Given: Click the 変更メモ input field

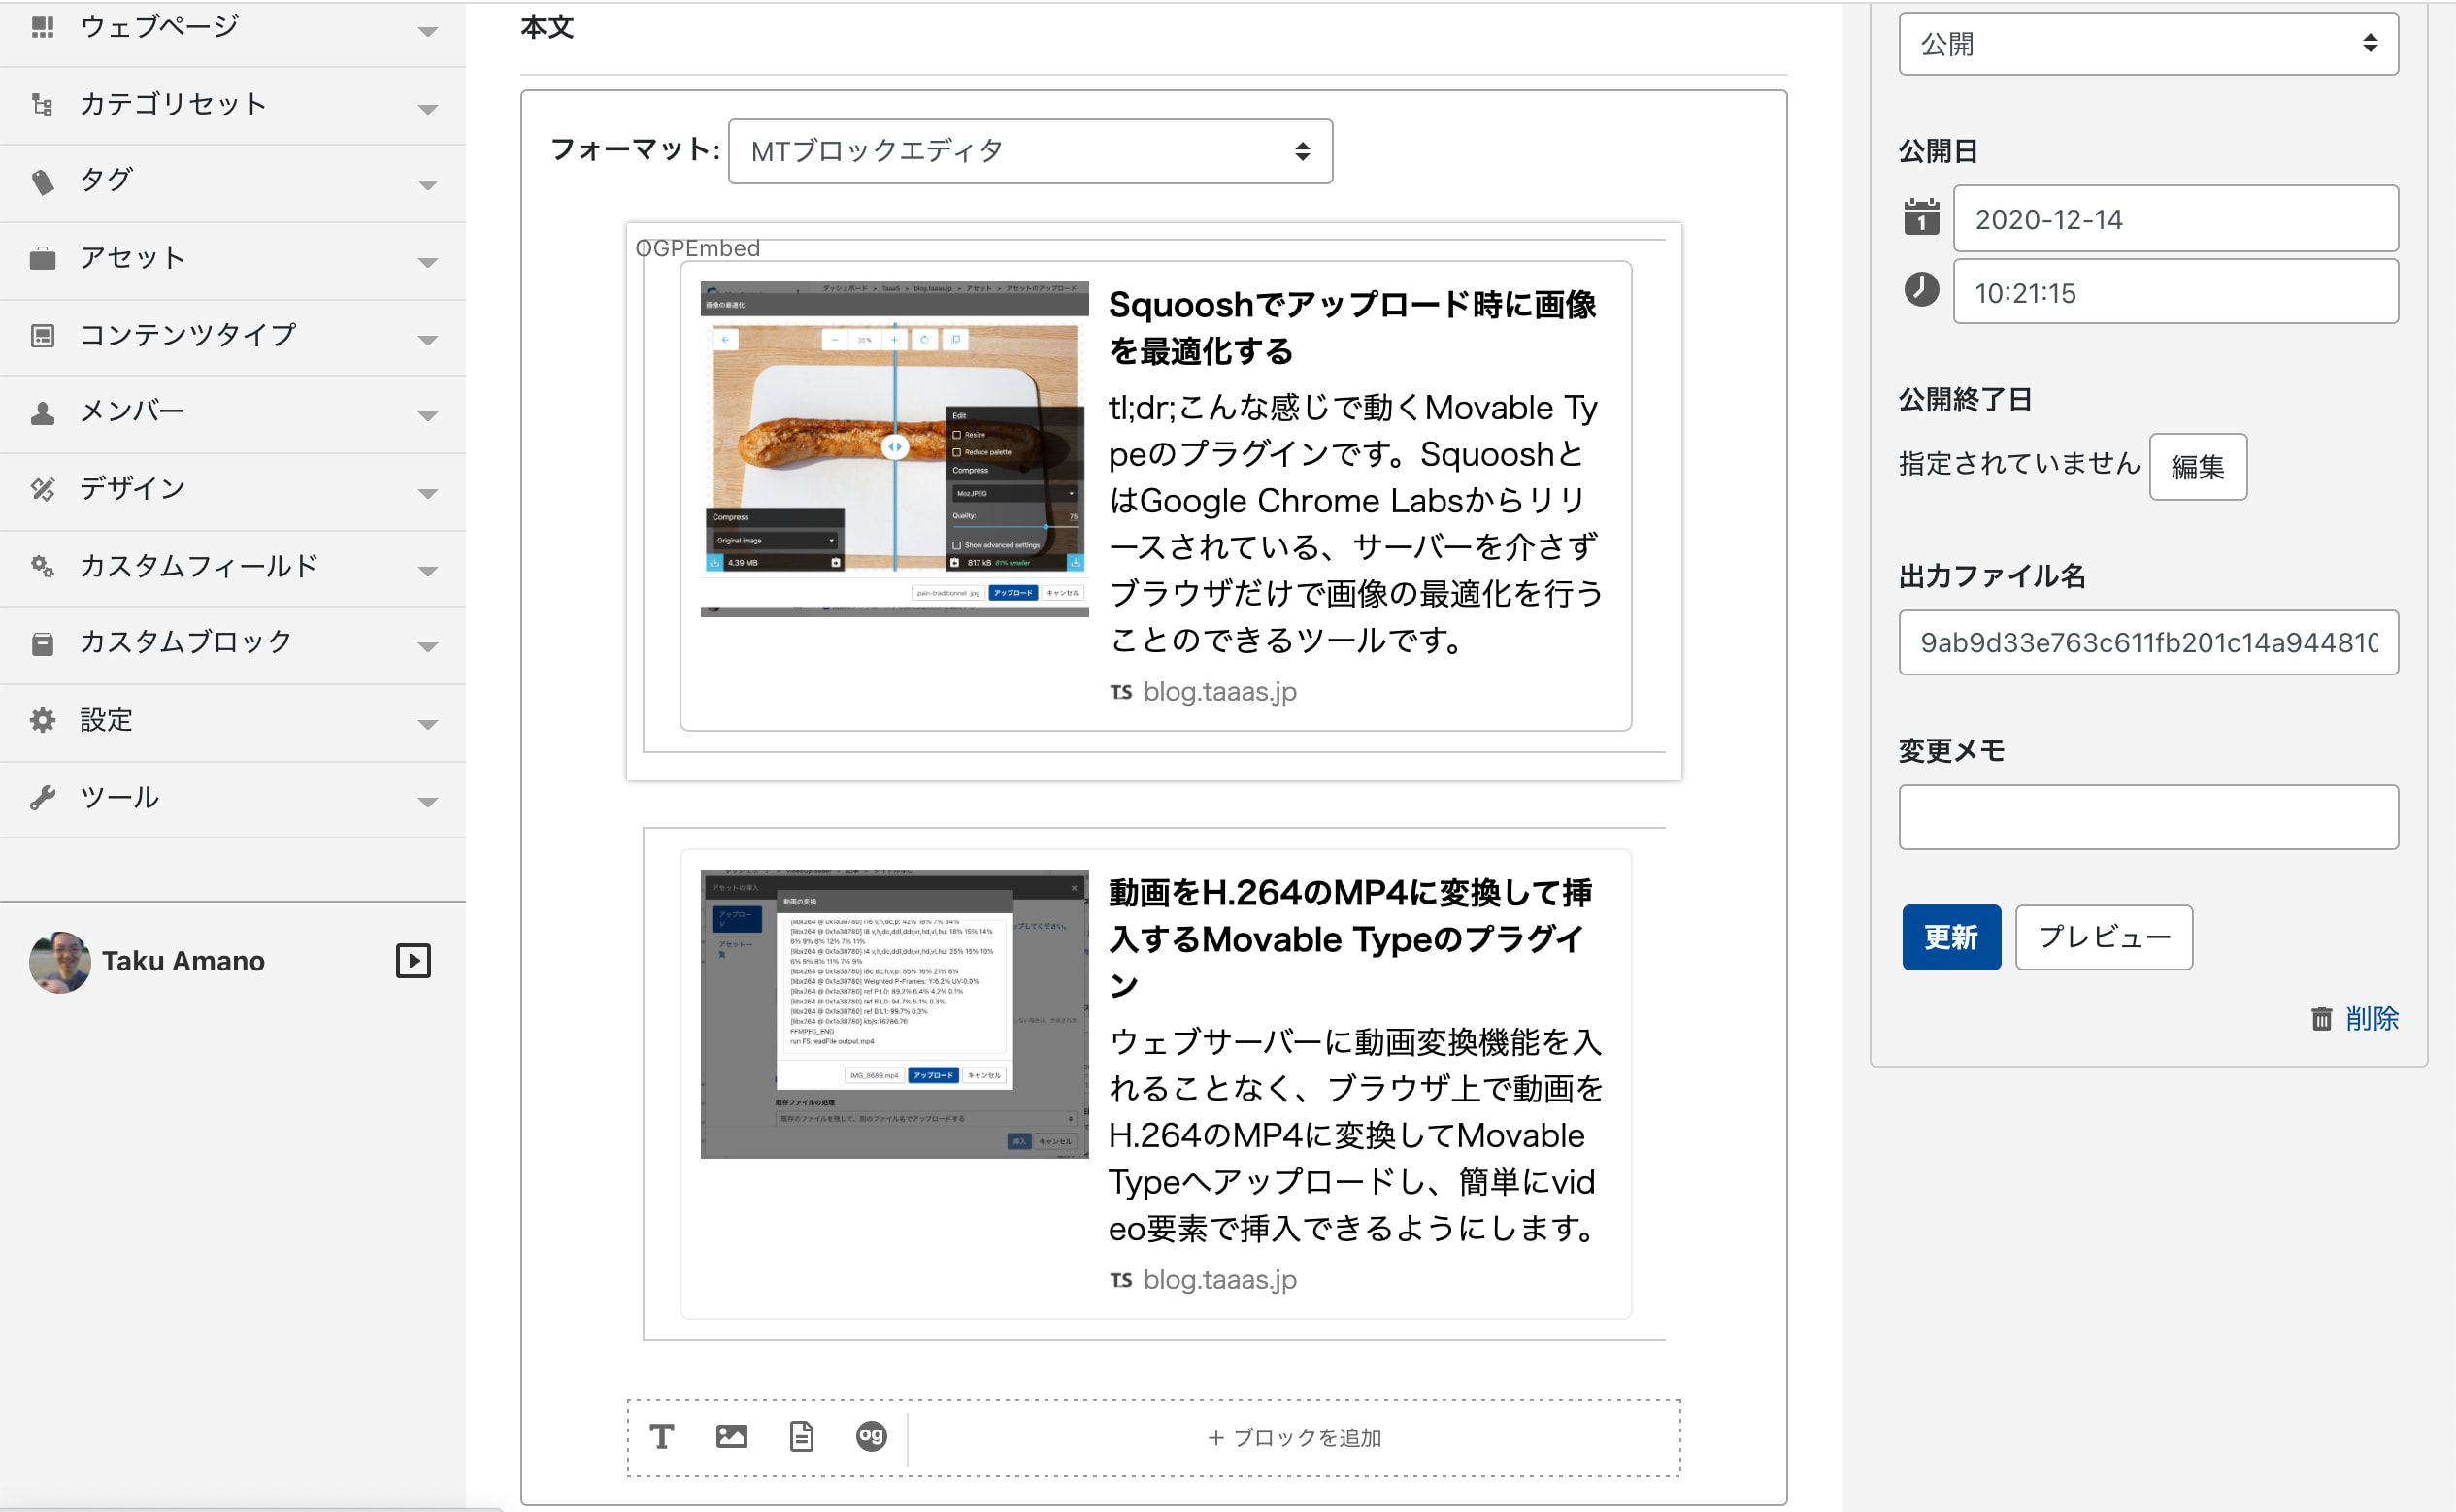Looking at the screenshot, I should [x=2148, y=817].
